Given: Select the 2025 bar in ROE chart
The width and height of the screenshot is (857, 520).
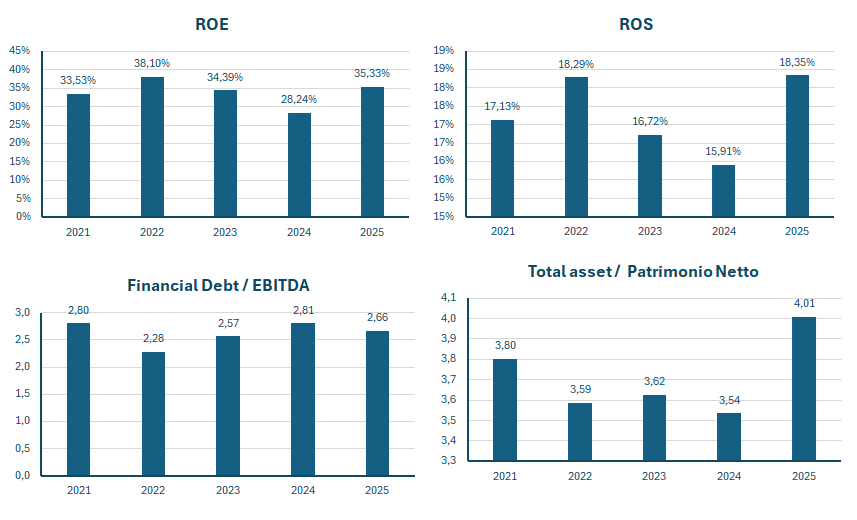Looking at the screenshot, I should point(371,151).
